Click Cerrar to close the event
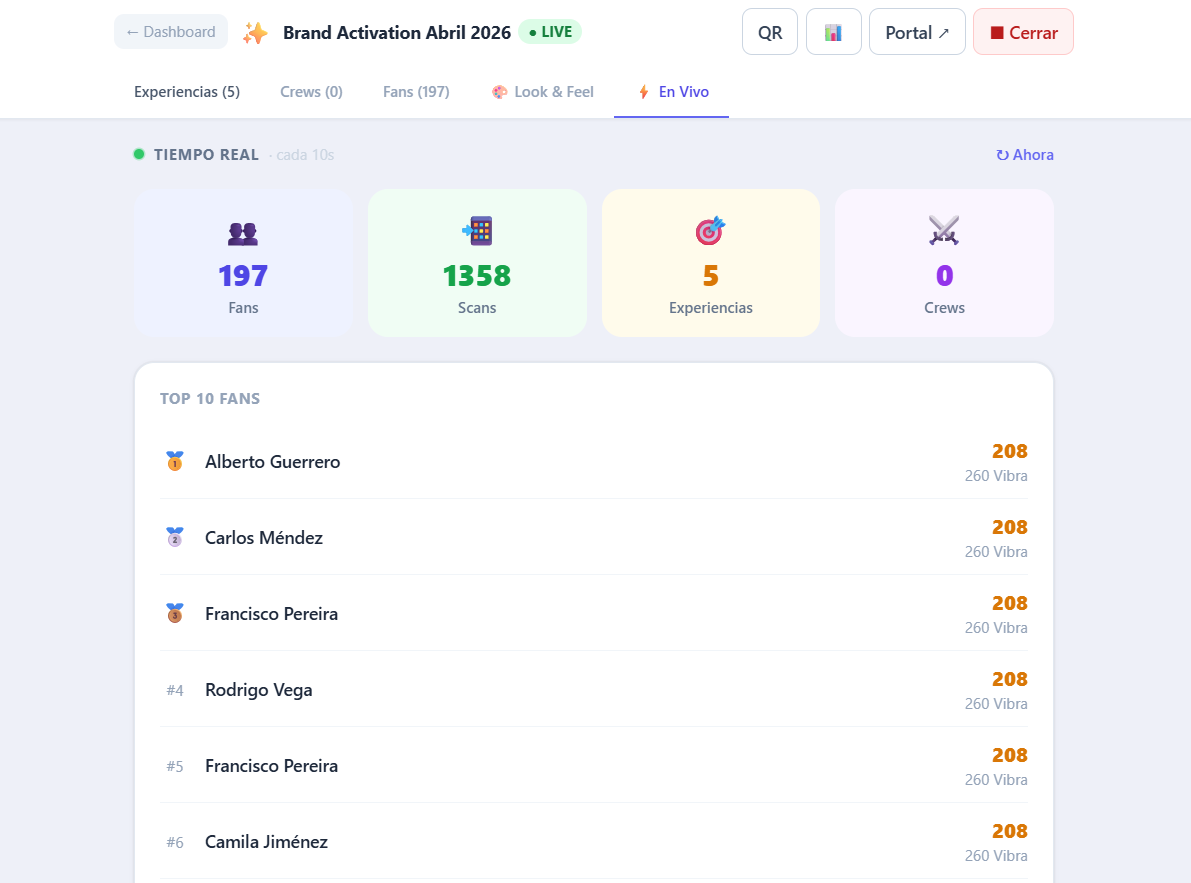This screenshot has width=1191, height=883. 1023,32
